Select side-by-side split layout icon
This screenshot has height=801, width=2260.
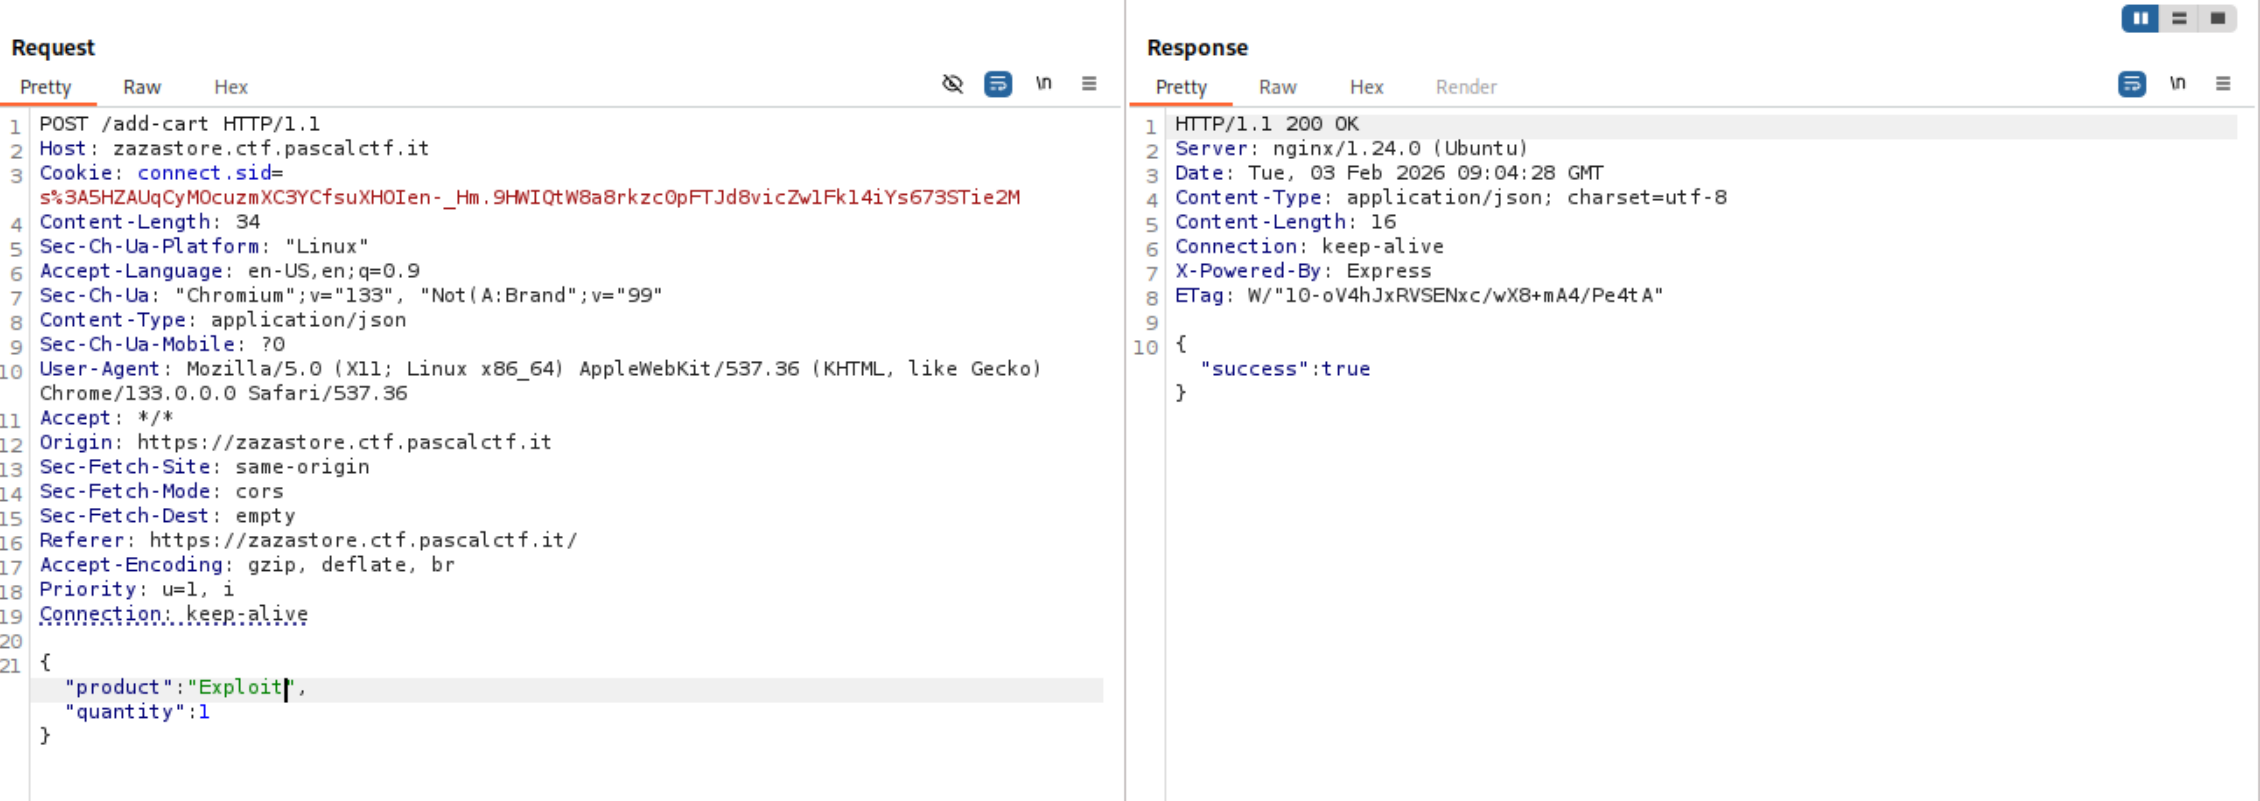[x=2139, y=19]
